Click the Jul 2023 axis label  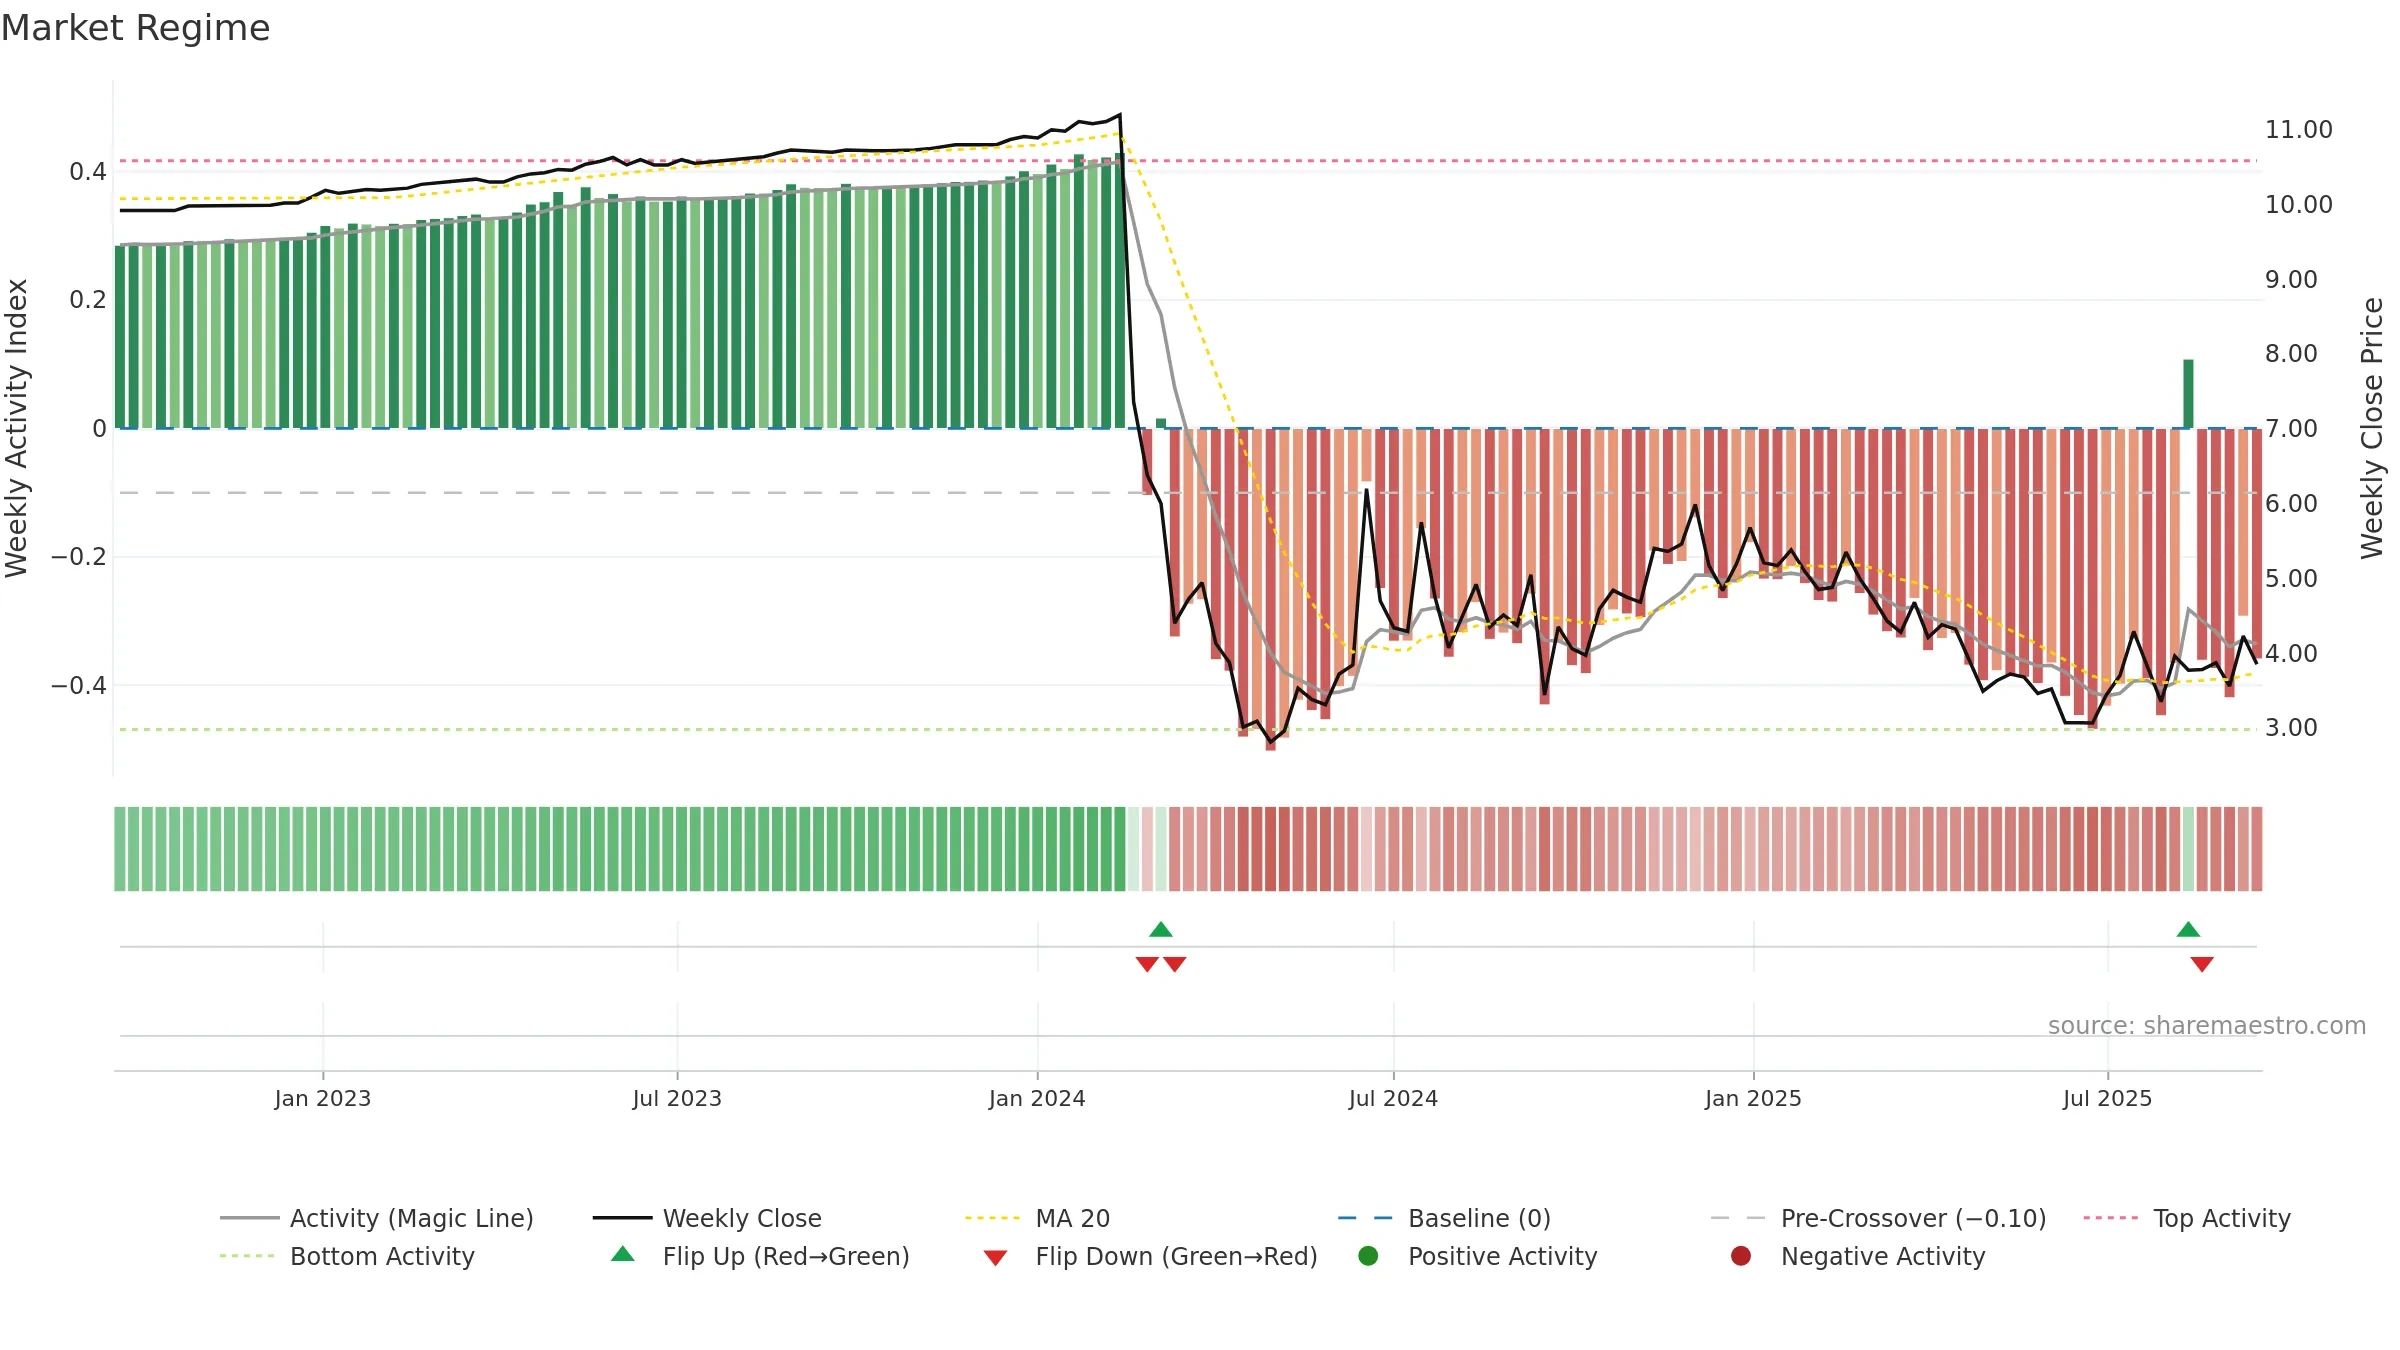[x=677, y=1098]
